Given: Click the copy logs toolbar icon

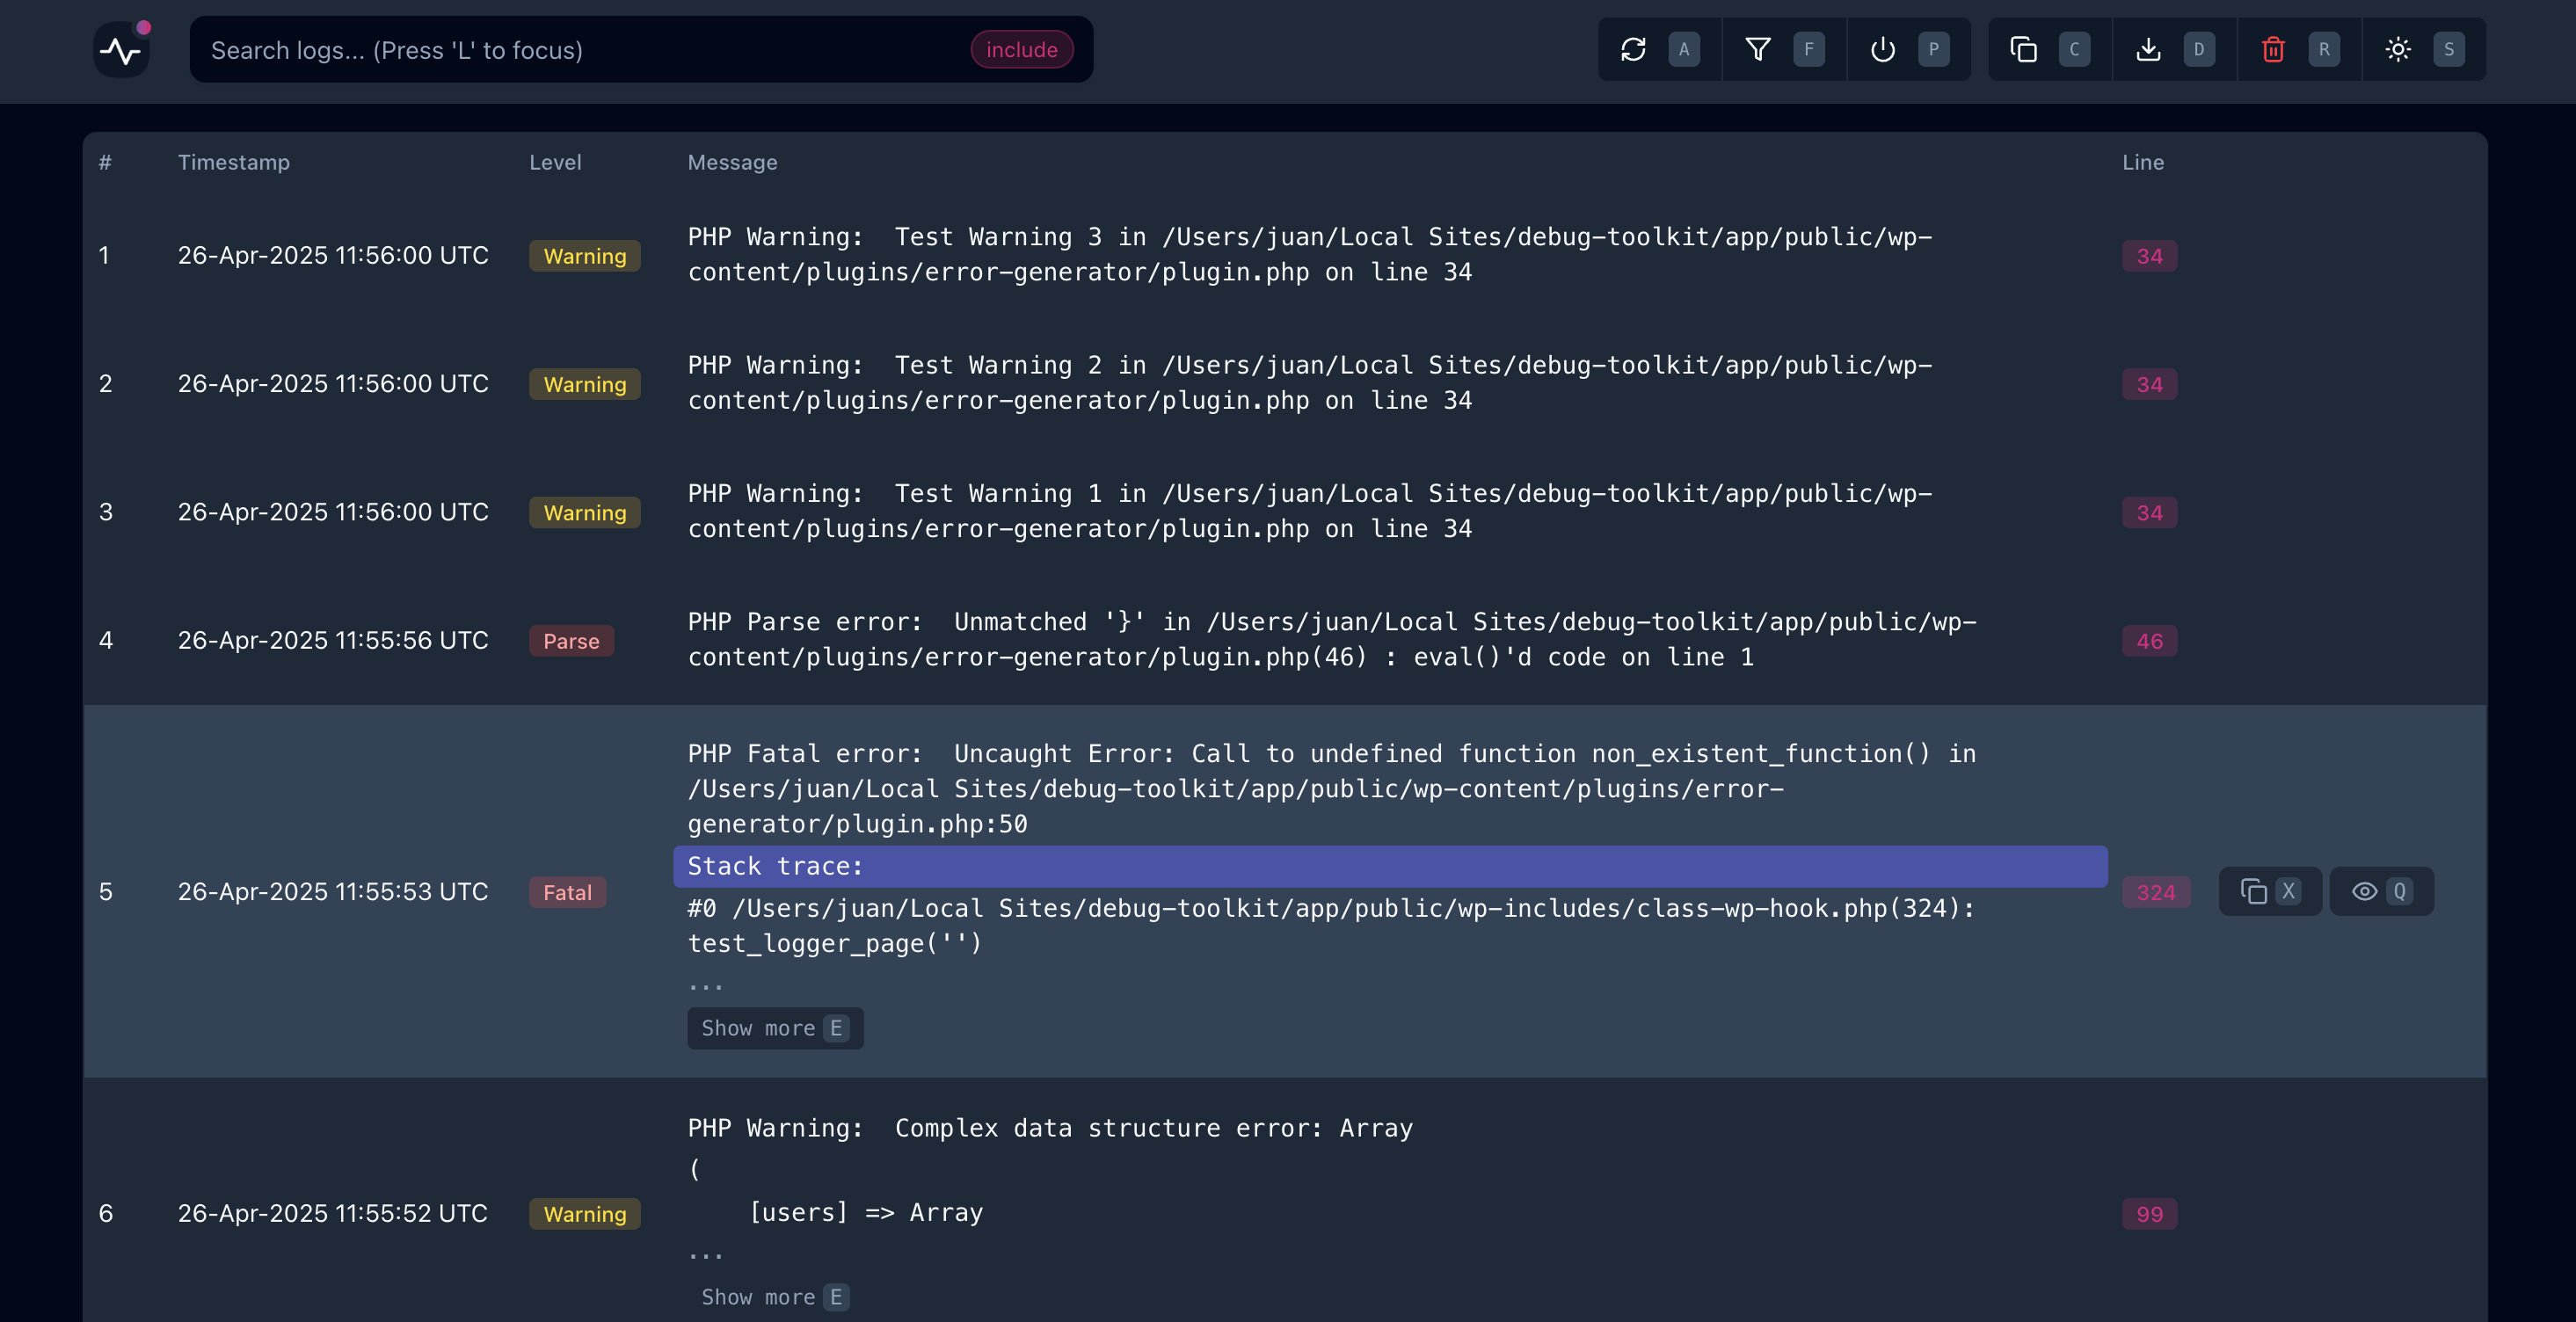Looking at the screenshot, I should (2023, 50).
